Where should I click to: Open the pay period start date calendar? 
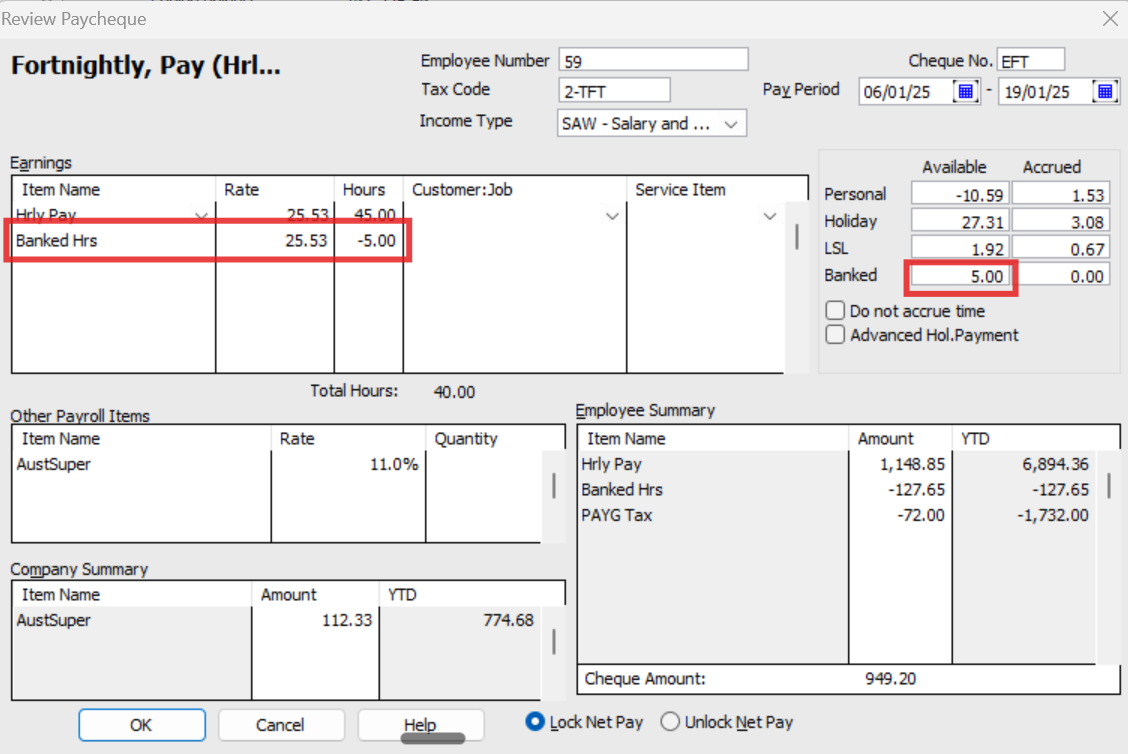click(965, 91)
